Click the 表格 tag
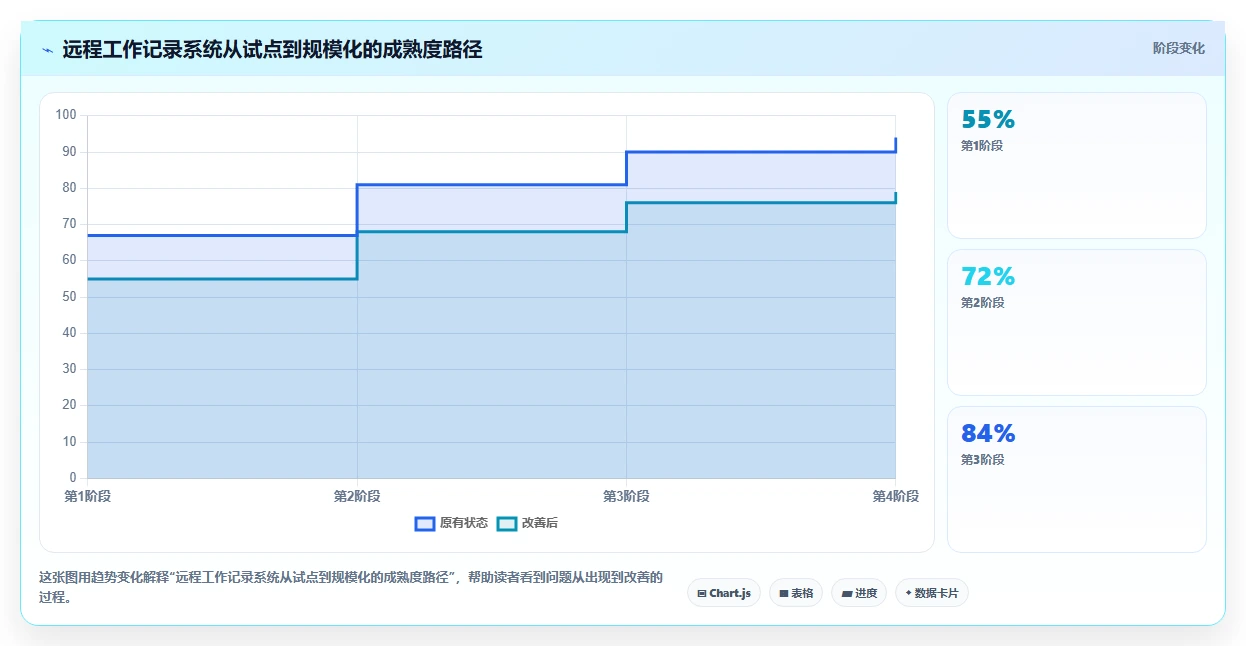The image size is (1246, 646). click(796, 593)
